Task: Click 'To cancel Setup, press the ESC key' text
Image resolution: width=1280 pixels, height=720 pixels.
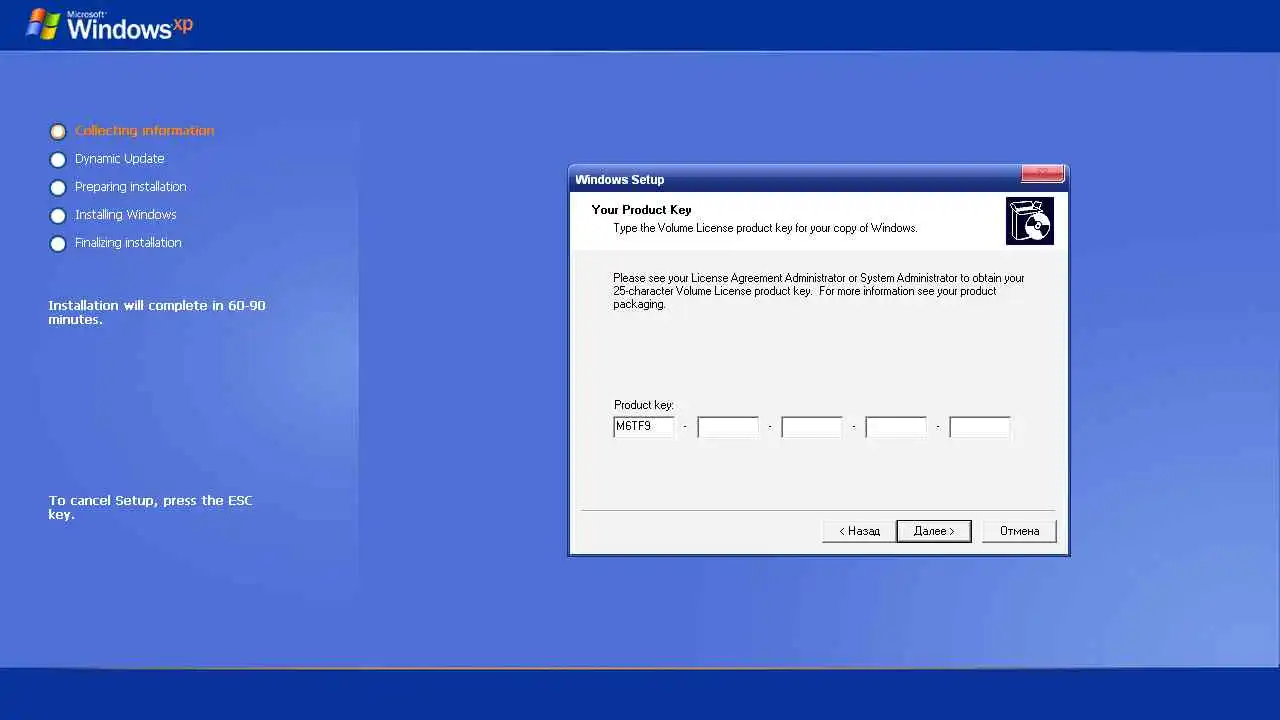Action: pos(150,507)
